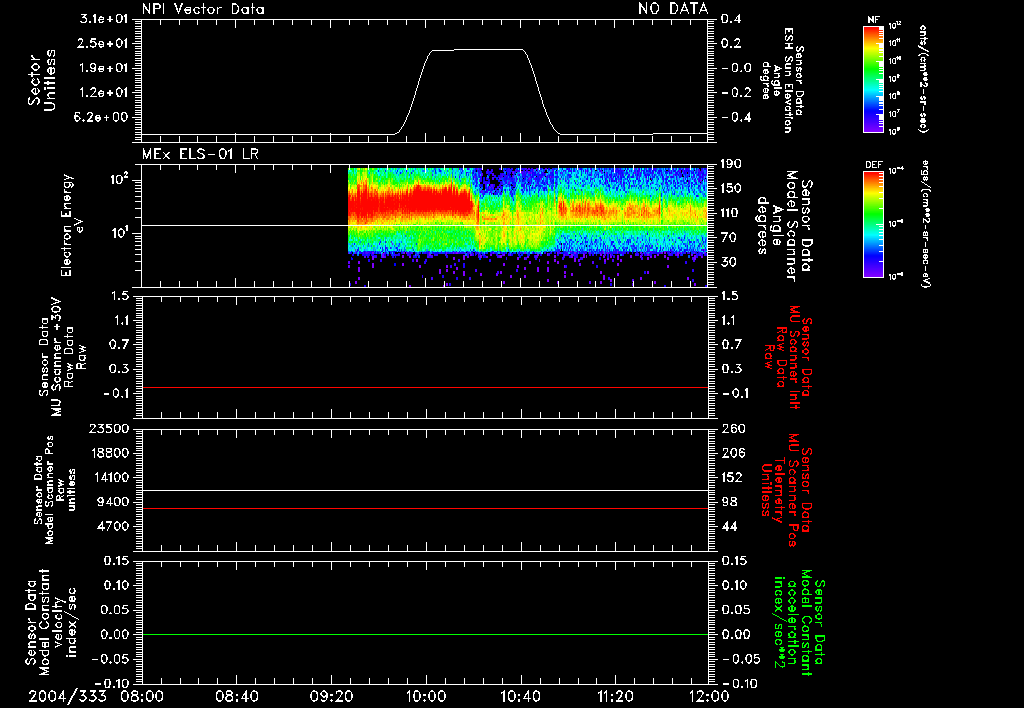1024x708 pixels.
Task: Click the 260 telemetry tick label
Action: (732, 429)
